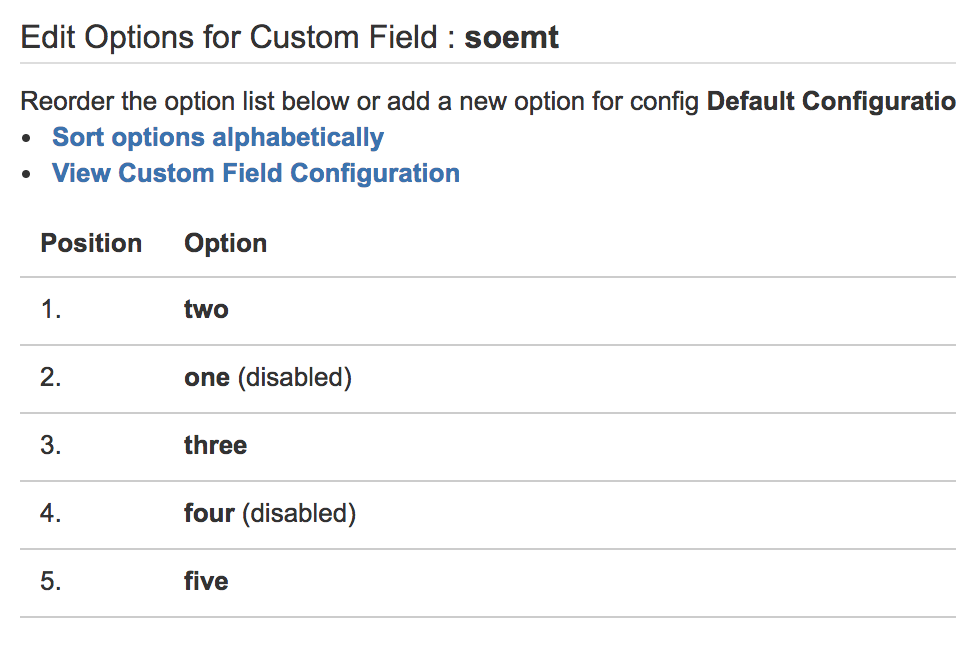Click the disabled label beside option one
Viewport: 956px width, 656px height.
coord(295,378)
